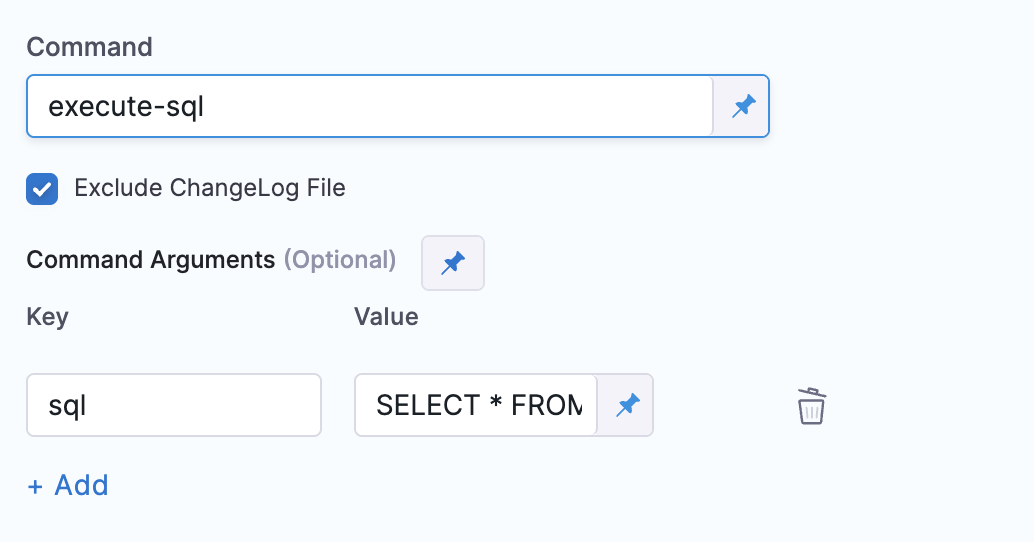Click the asterisk in the Value field
The image size is (1034, 542).
pyautogui.click(x=496, y=405)
